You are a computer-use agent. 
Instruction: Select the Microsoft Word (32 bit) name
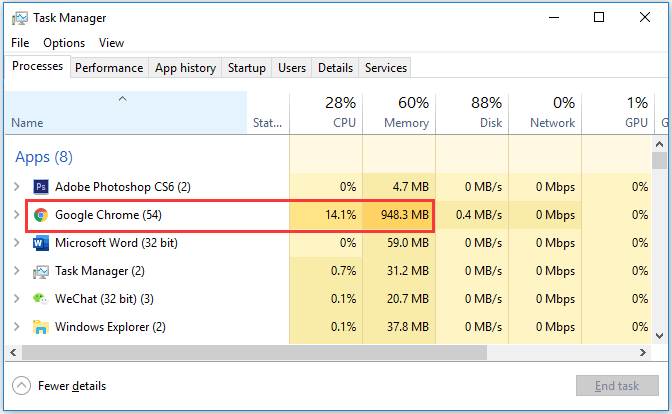(x=116, y=243)
